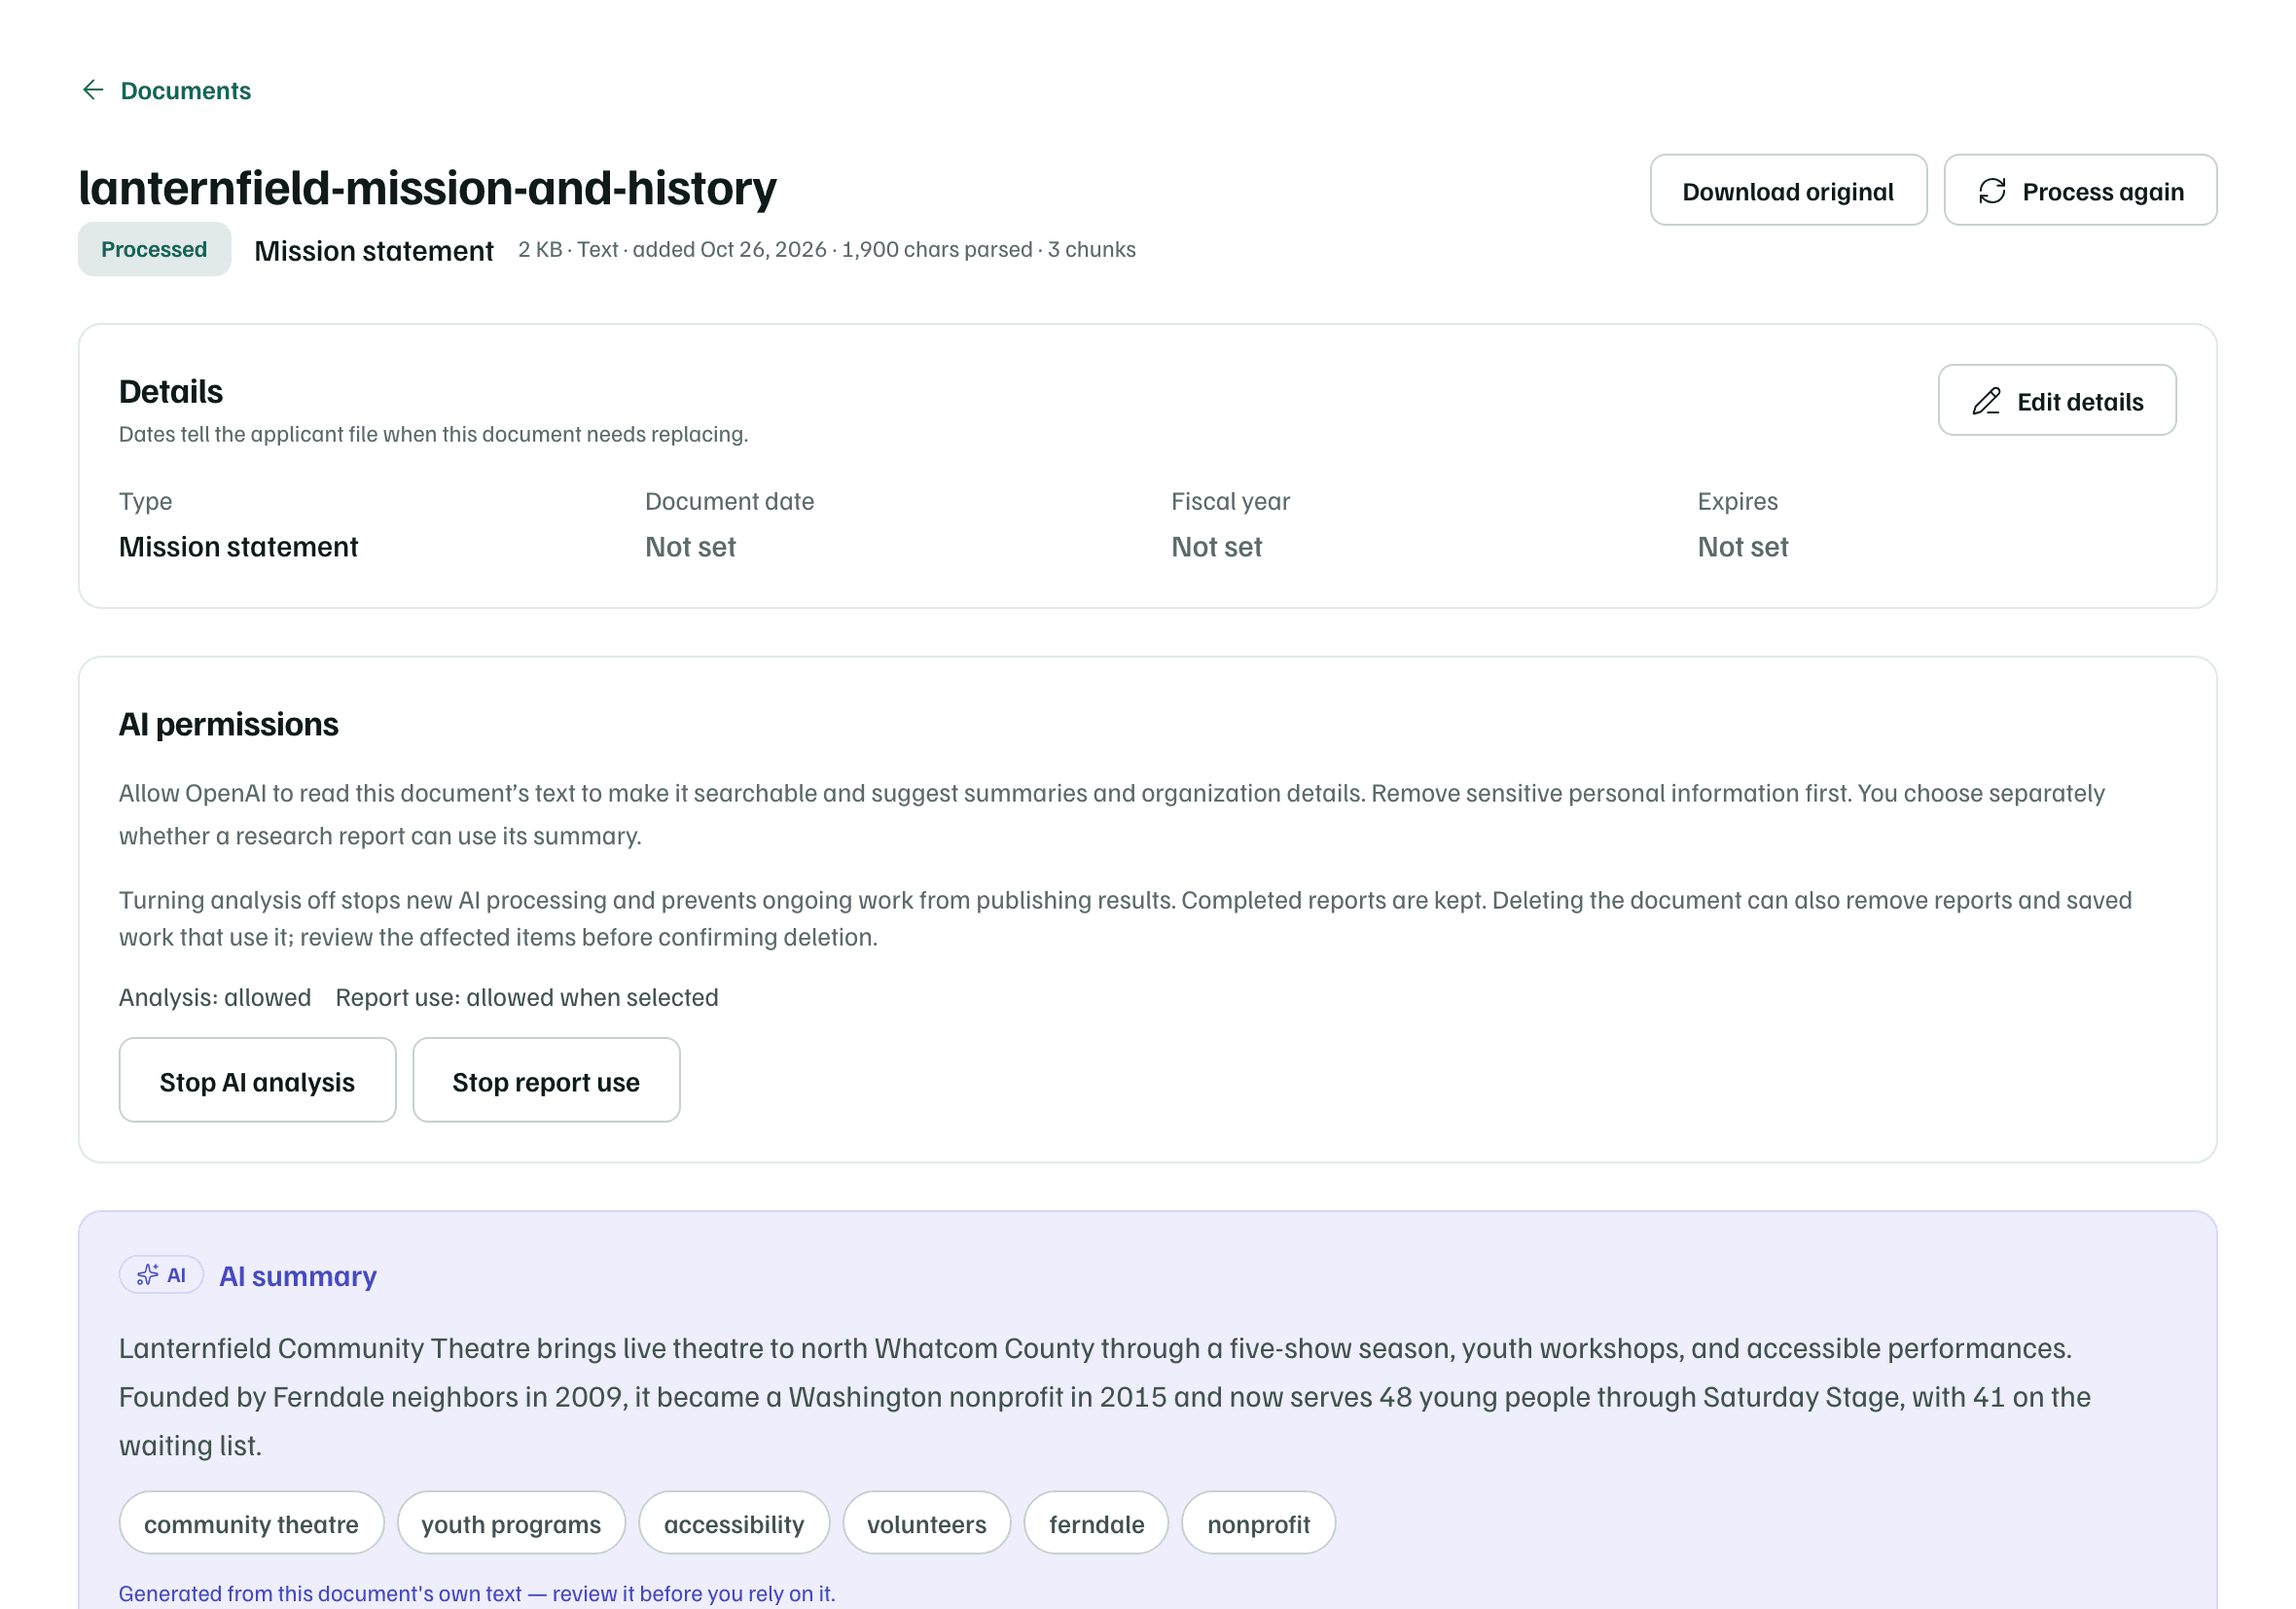
Task: Select the community theatre tag
Action: pyautogui.click(x=251, y=1522)
